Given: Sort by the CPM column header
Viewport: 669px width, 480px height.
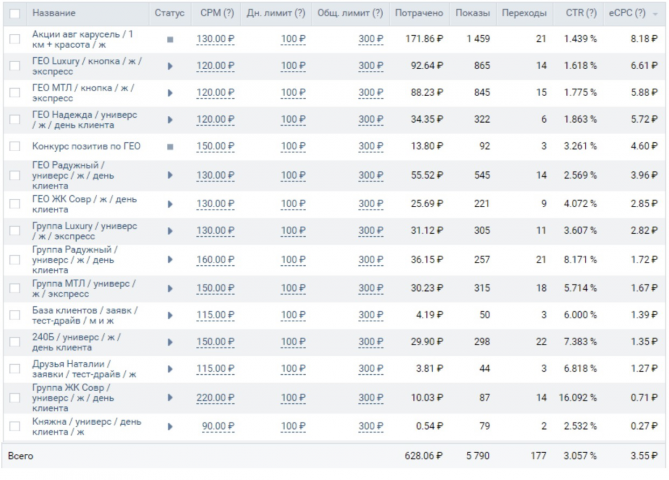Looking at the screenshot, I should pos(217,13).
